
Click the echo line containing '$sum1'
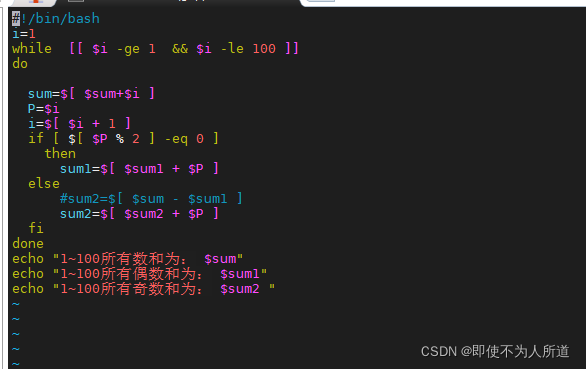[x=139, y=274]
